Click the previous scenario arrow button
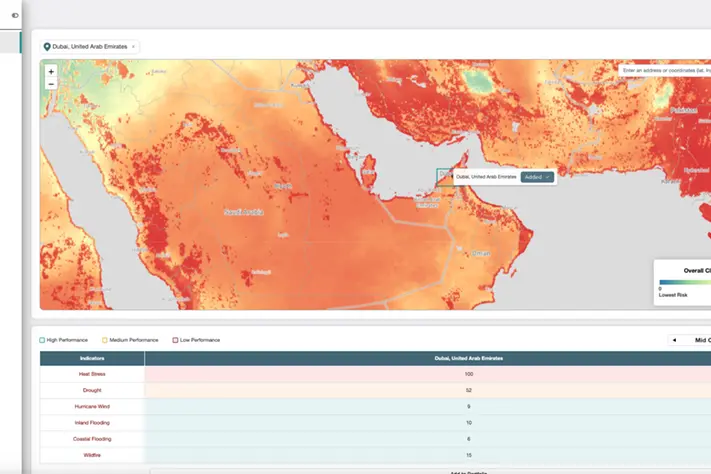 pos(674,340)
